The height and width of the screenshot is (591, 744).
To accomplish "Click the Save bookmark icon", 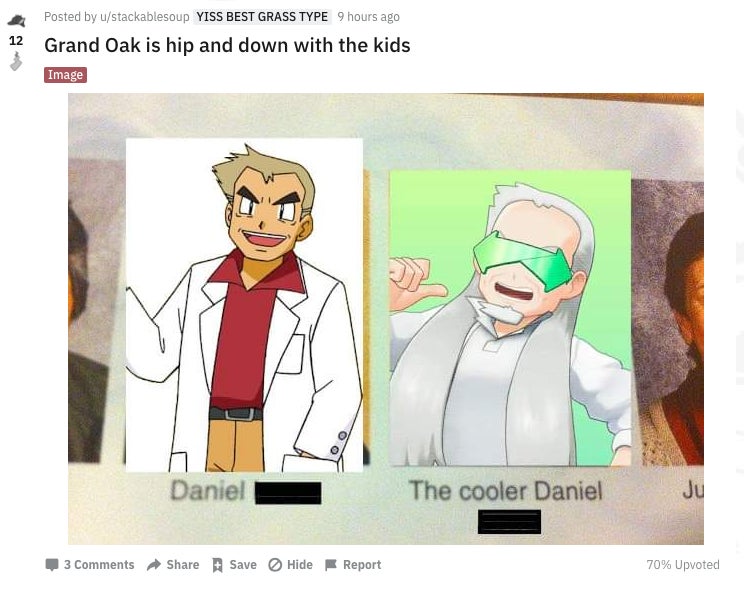I will tap(217, 565).
